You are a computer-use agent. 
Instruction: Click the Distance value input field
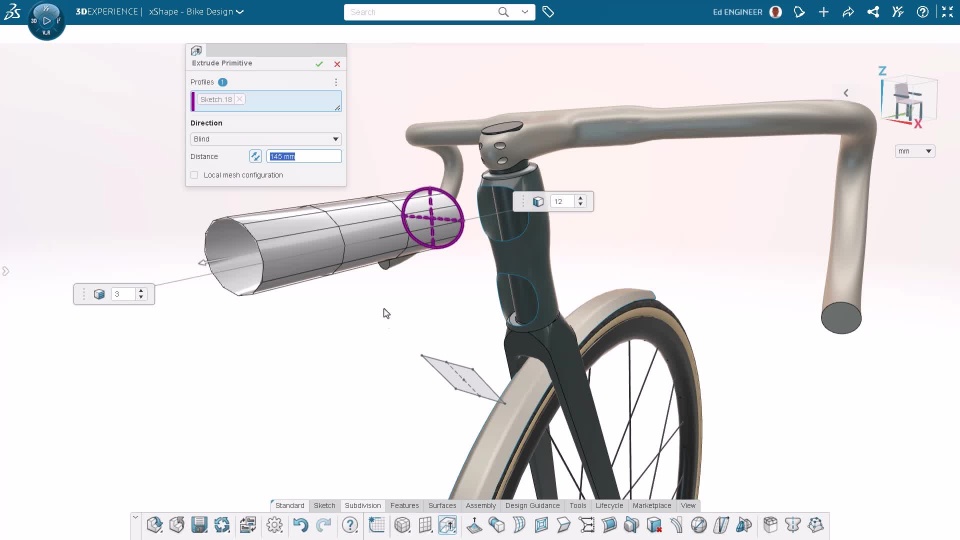304,156
